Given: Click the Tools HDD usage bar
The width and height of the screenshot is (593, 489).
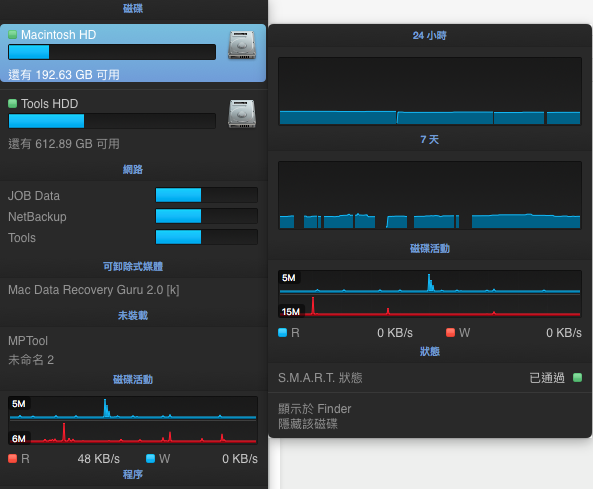Looking at the screenshot, I should [112, 121].
